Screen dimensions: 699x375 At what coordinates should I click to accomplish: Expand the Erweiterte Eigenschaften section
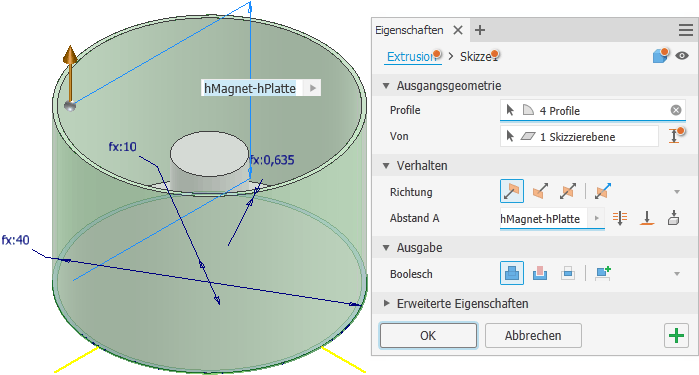click(386, 304)
